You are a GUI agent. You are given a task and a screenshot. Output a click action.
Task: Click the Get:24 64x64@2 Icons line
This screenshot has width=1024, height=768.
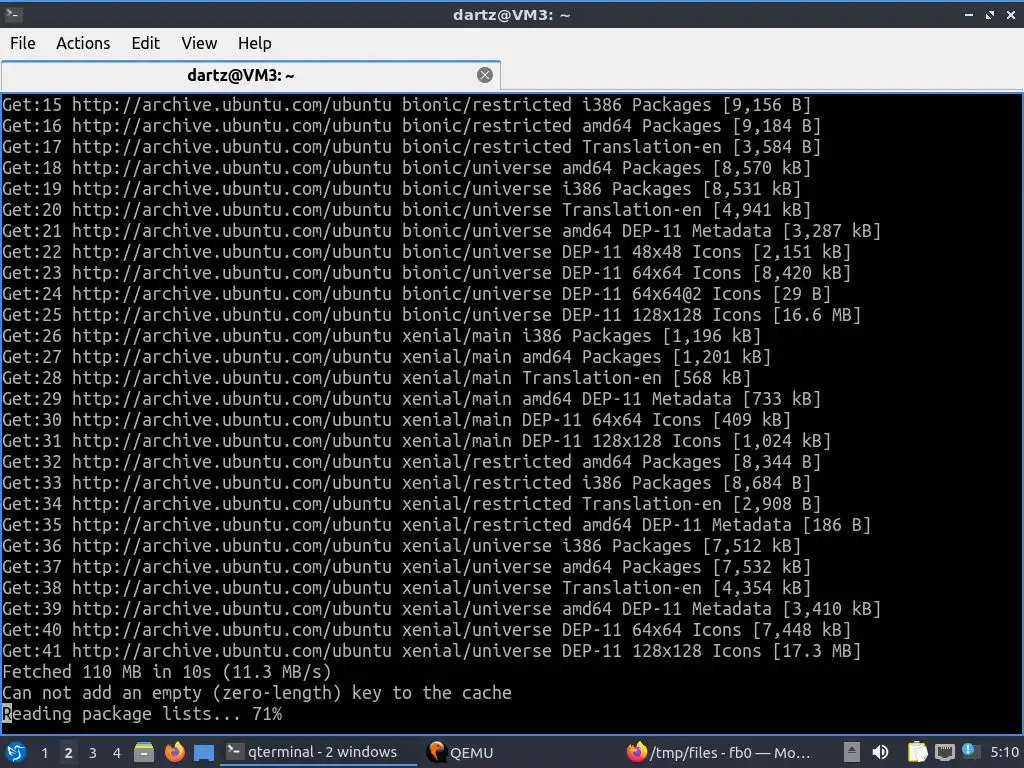416,294
